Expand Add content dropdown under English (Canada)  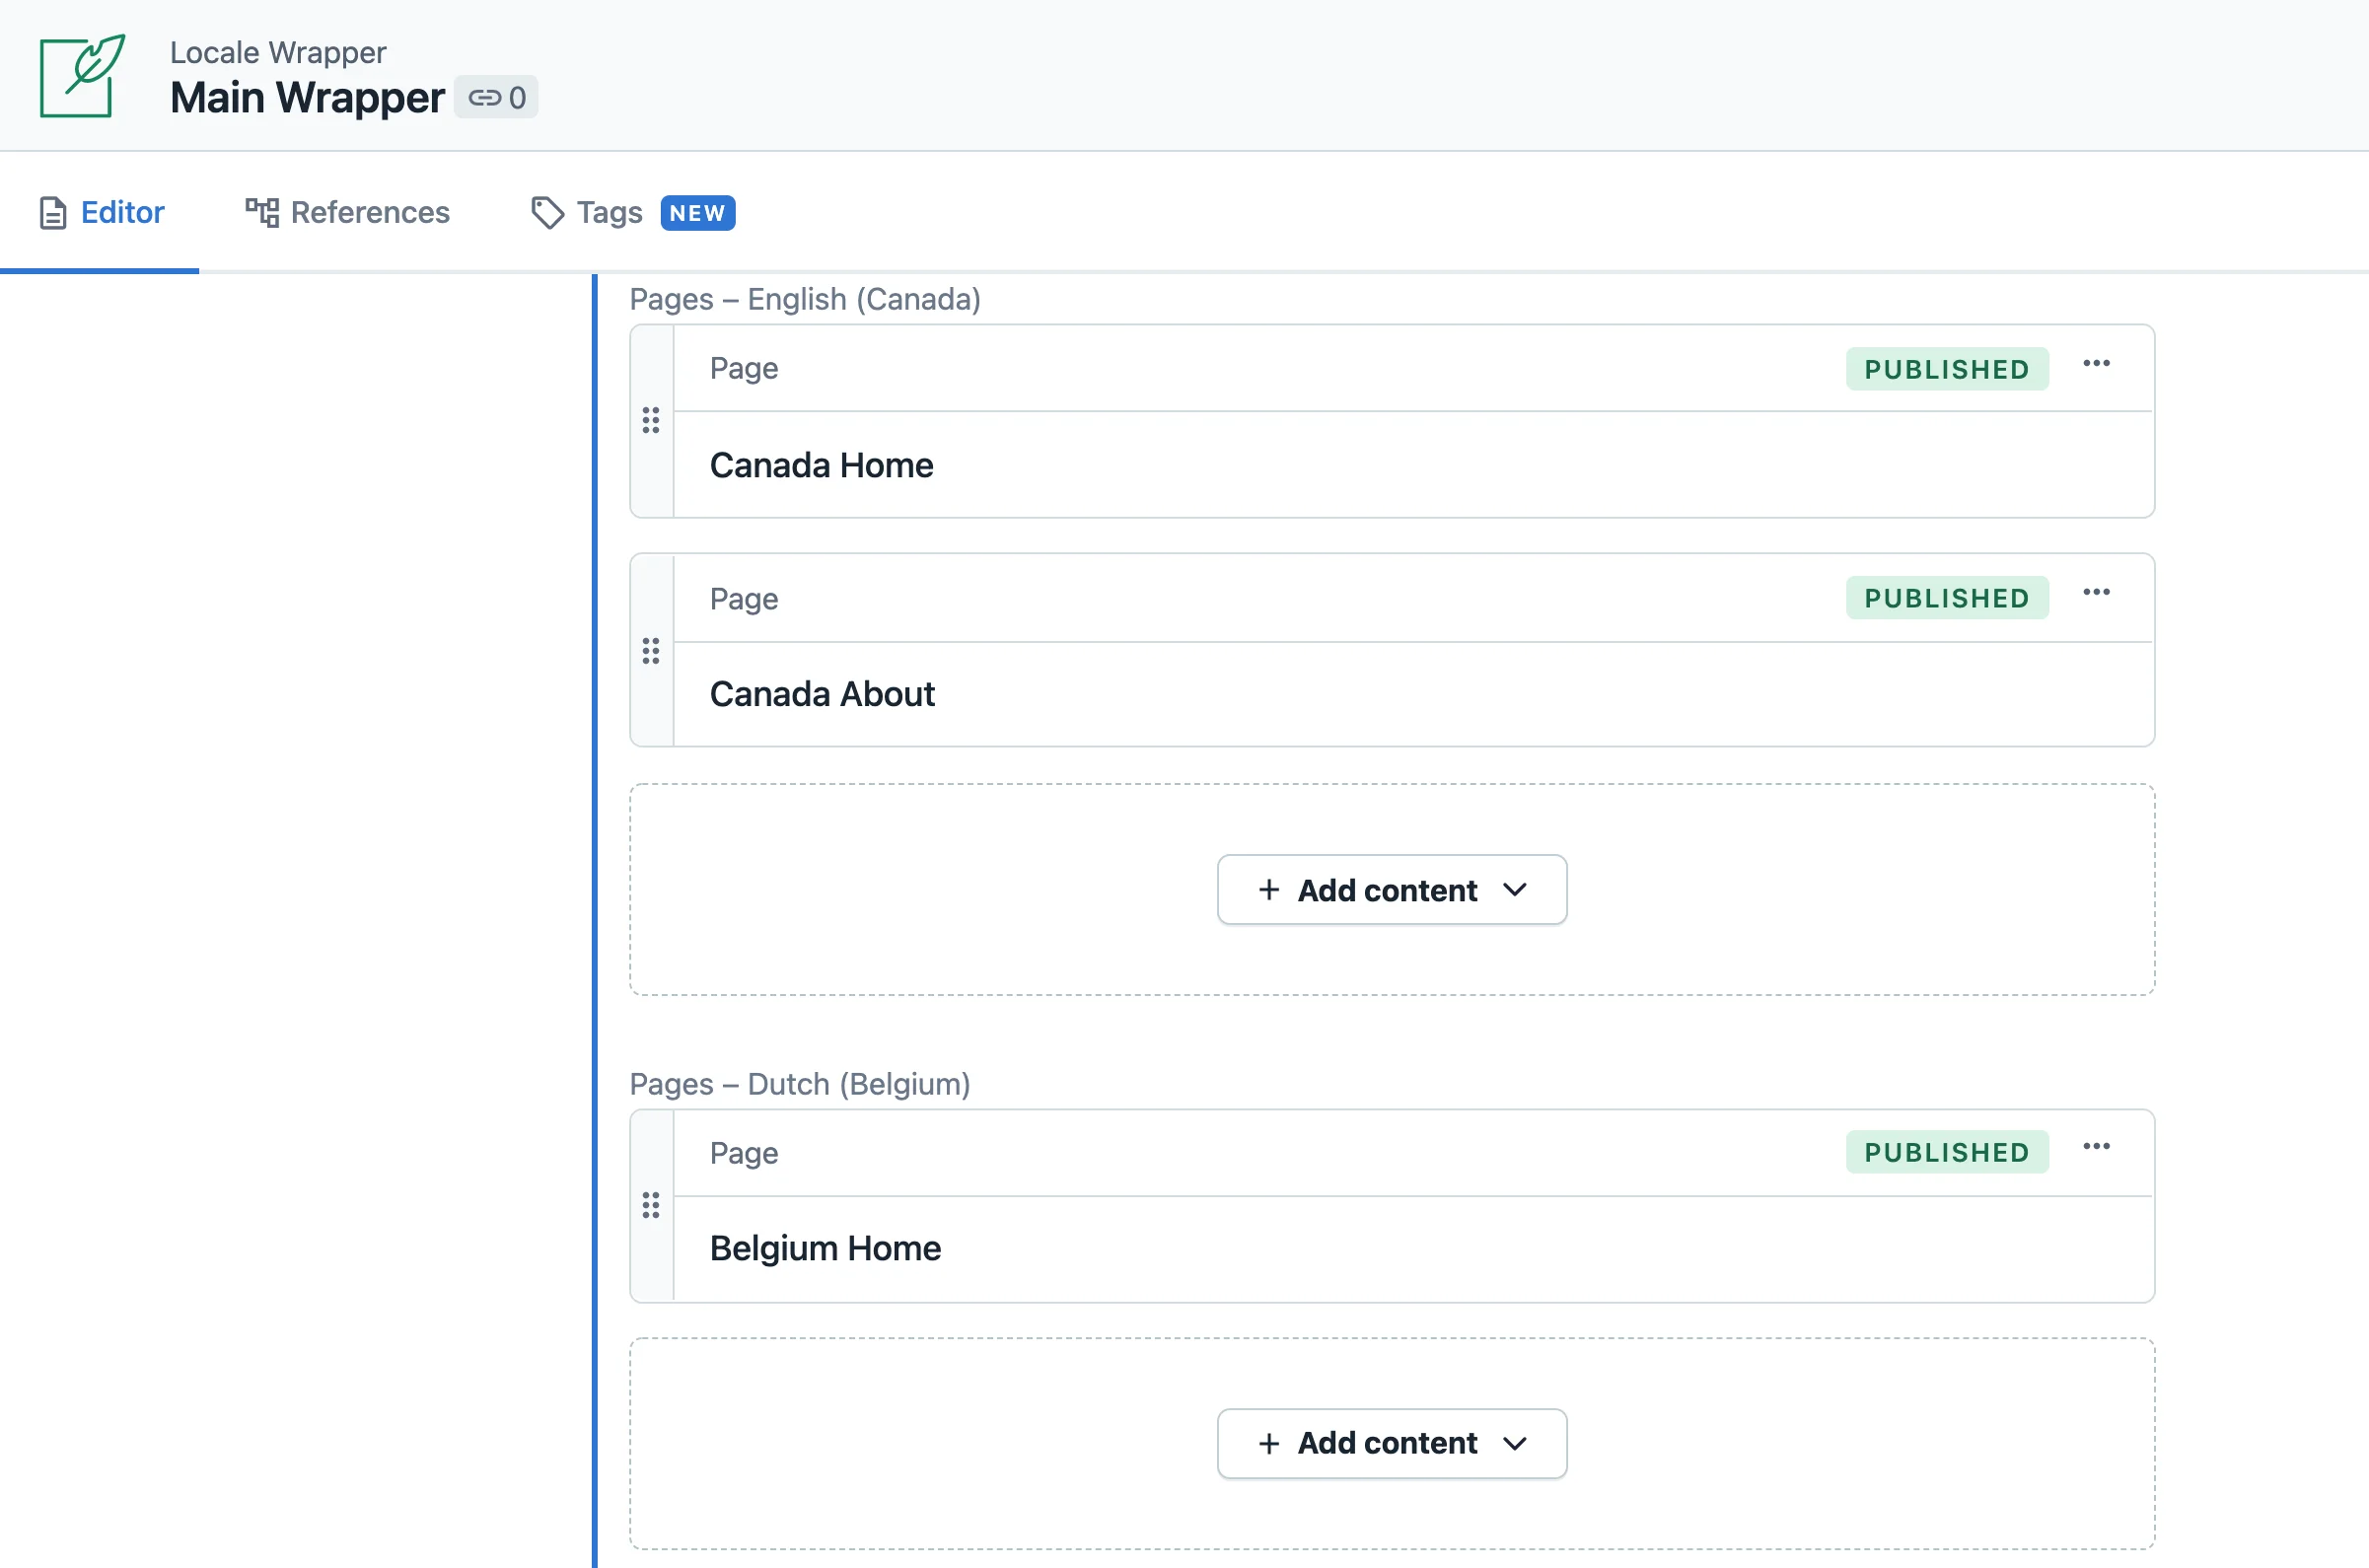1390,889
